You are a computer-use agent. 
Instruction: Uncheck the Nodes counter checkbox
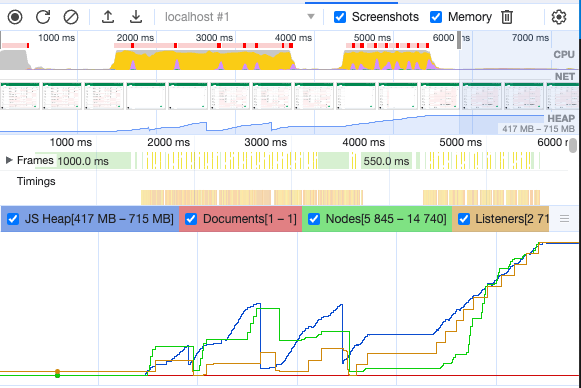[314, 219]
